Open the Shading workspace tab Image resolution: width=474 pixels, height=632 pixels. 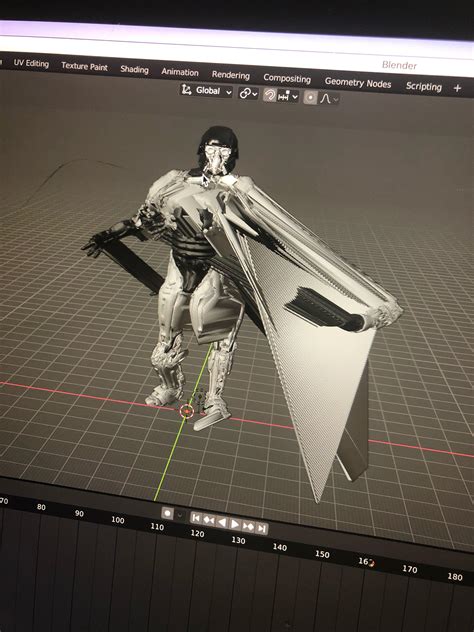[134, 69]
